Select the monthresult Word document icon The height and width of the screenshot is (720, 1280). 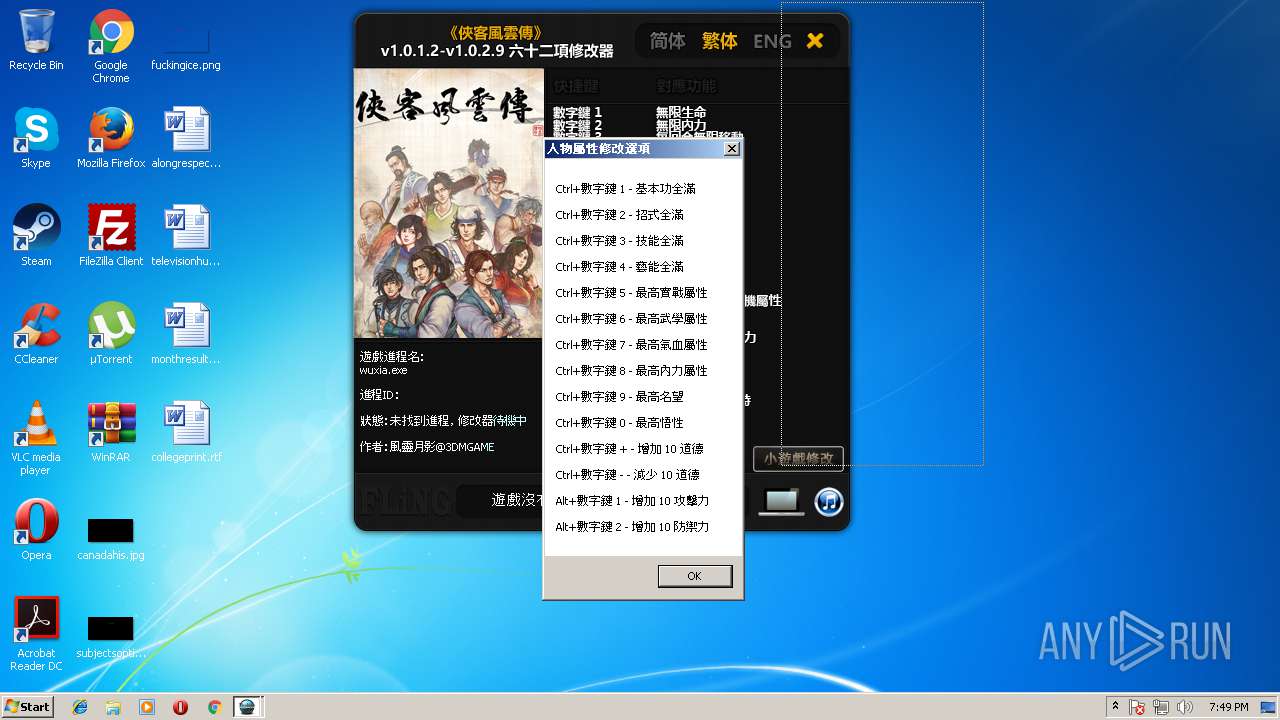[186, 334]
